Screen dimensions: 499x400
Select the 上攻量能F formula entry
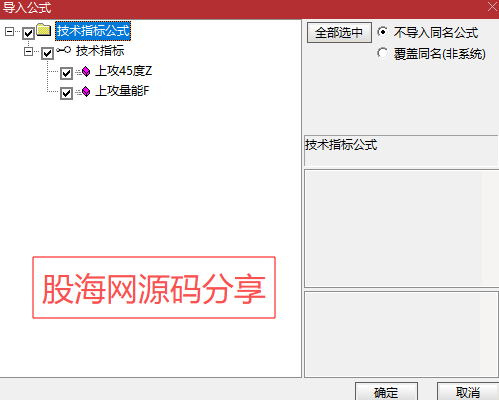tap(122, 91)
